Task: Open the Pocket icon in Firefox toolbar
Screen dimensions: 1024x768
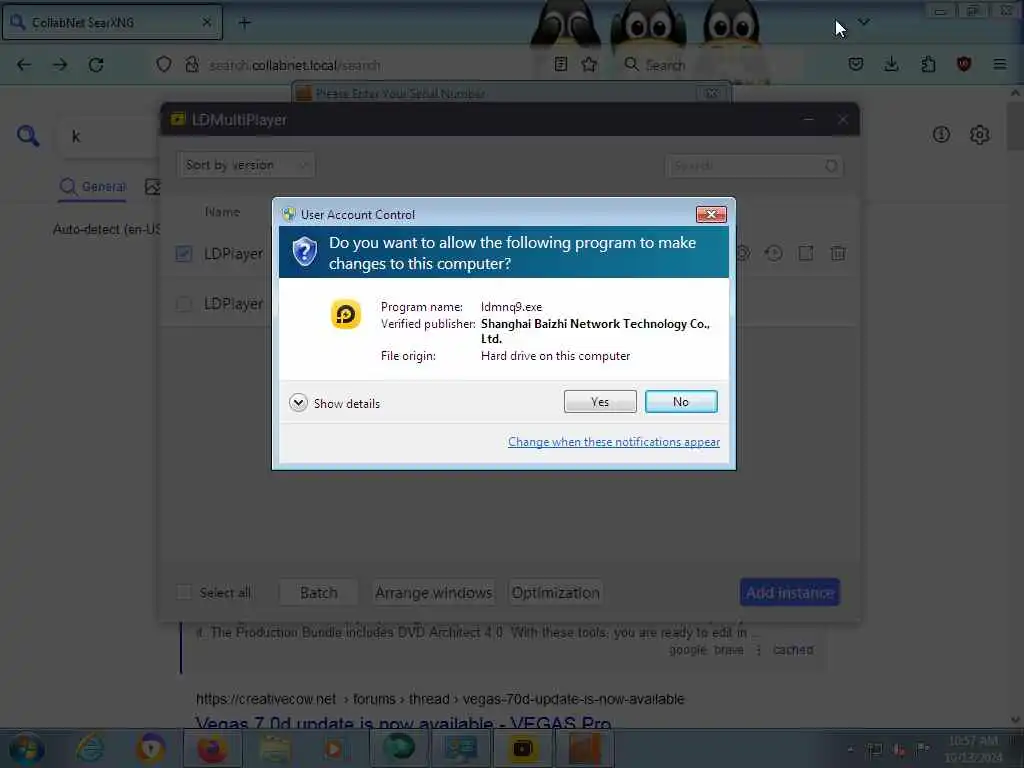Action: (x=856, y=64)
